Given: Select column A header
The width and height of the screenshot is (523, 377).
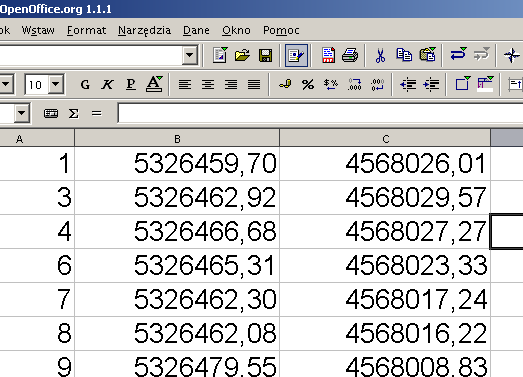Looking at the screenshot, I should (37, 138).
